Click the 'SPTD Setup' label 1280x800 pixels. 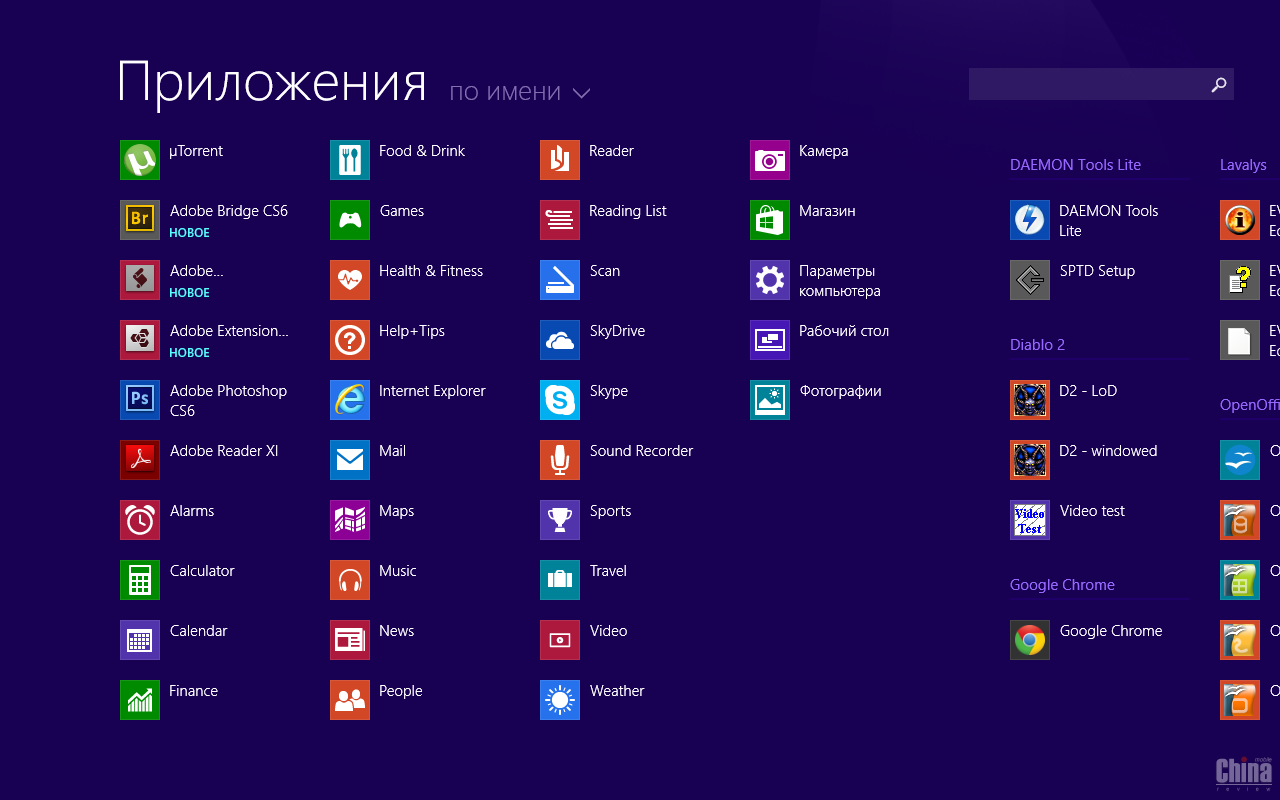click(x=1097, y=271)
